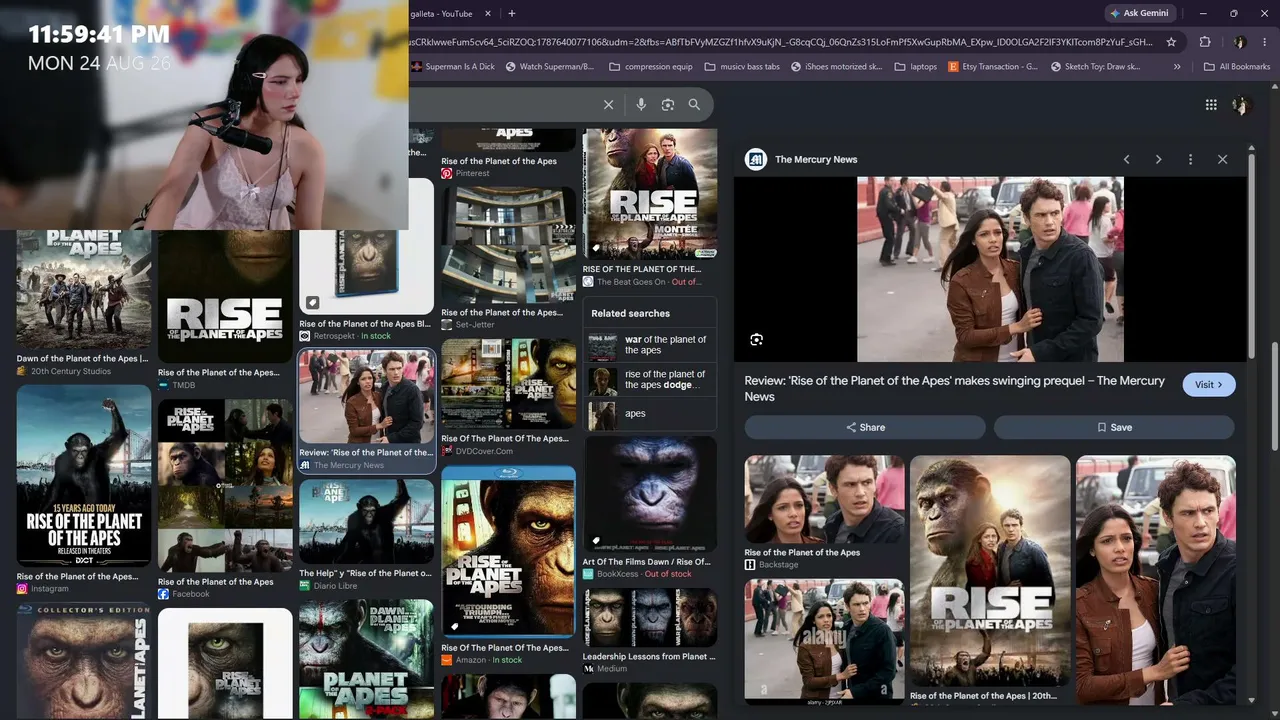The height and width of the screenshot is (720, 1280).
Task: Save the previewed image
Action: click(1114, 427)
